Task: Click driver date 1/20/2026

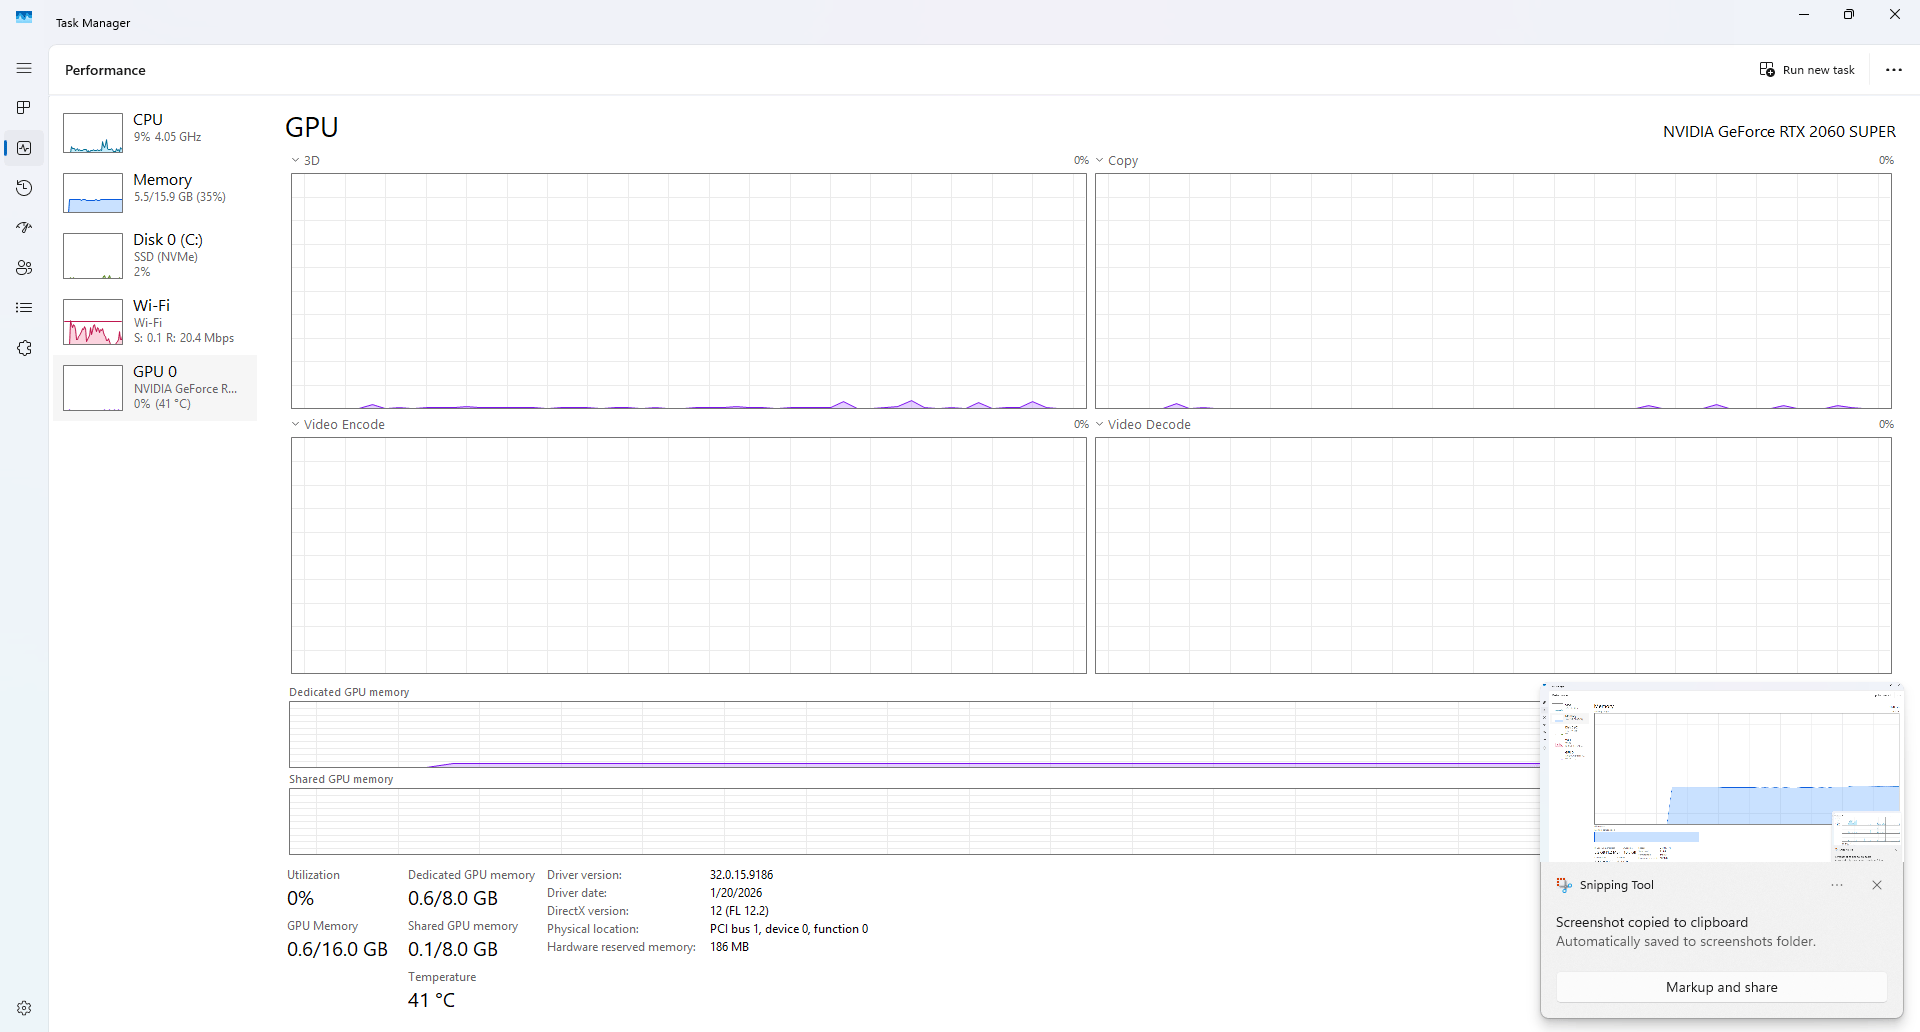Action: point(736,893)
